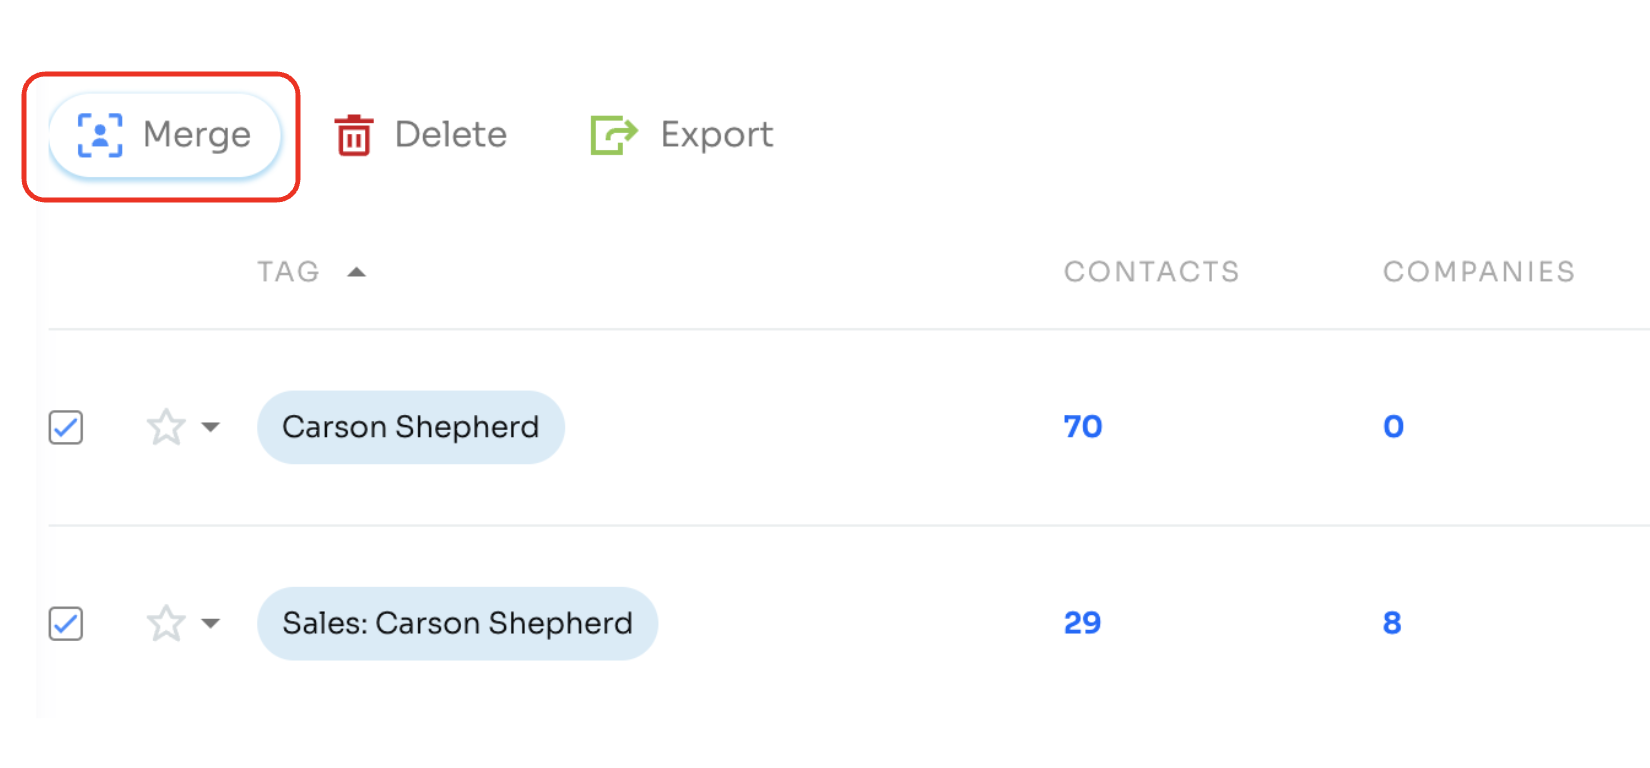Uncheck the Carson Shepherd row checkbox
Viewport: 1650px width, 768px height.
pos(66,427)
